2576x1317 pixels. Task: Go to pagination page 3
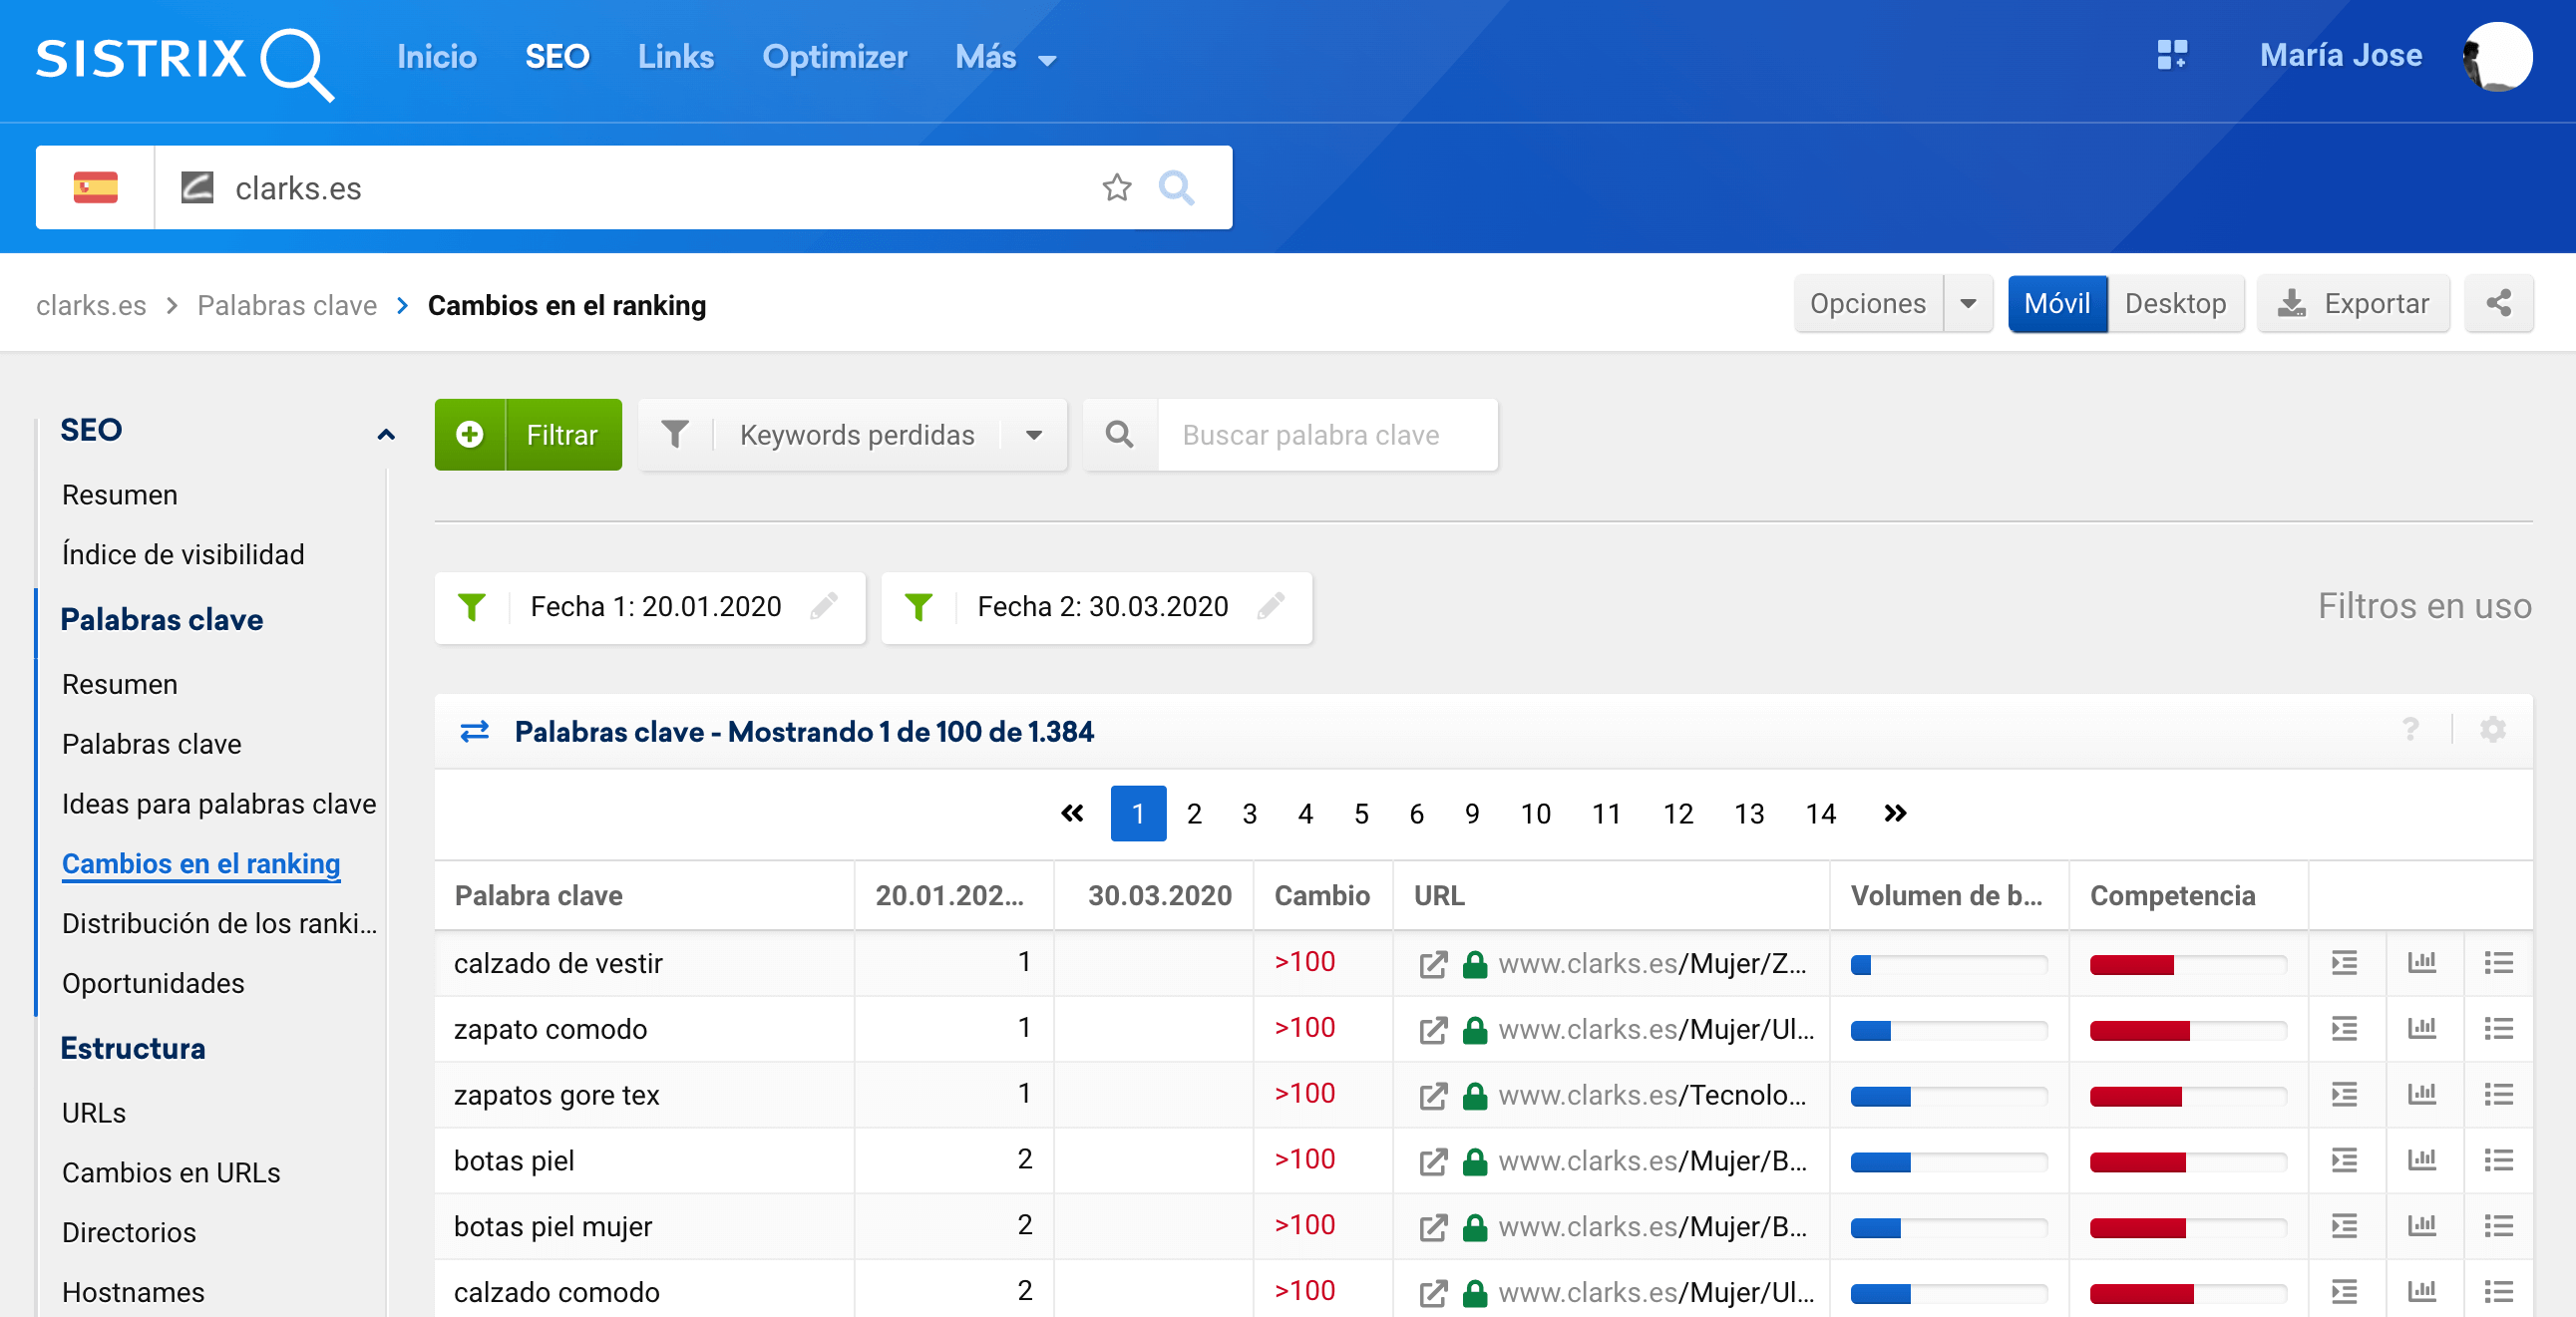[1249, 814]
